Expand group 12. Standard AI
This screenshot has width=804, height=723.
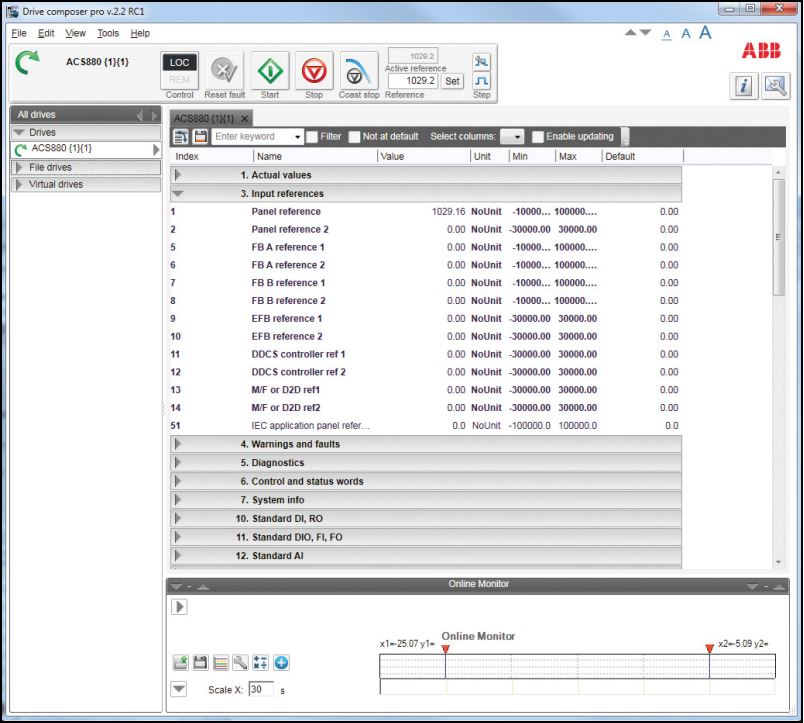pos(177,555)
